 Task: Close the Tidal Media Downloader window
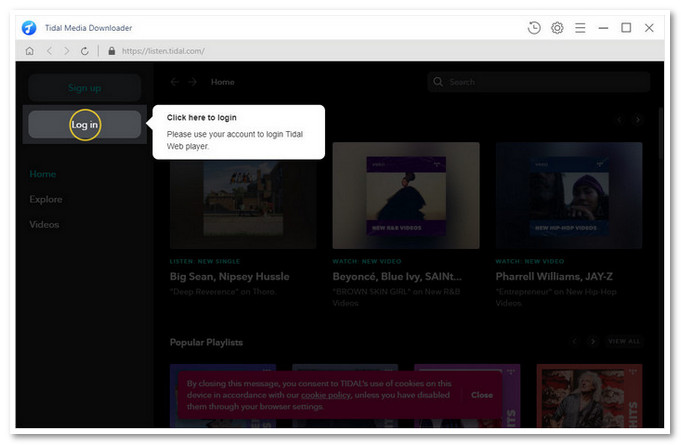pyautogui.click(x=649, y=28)
